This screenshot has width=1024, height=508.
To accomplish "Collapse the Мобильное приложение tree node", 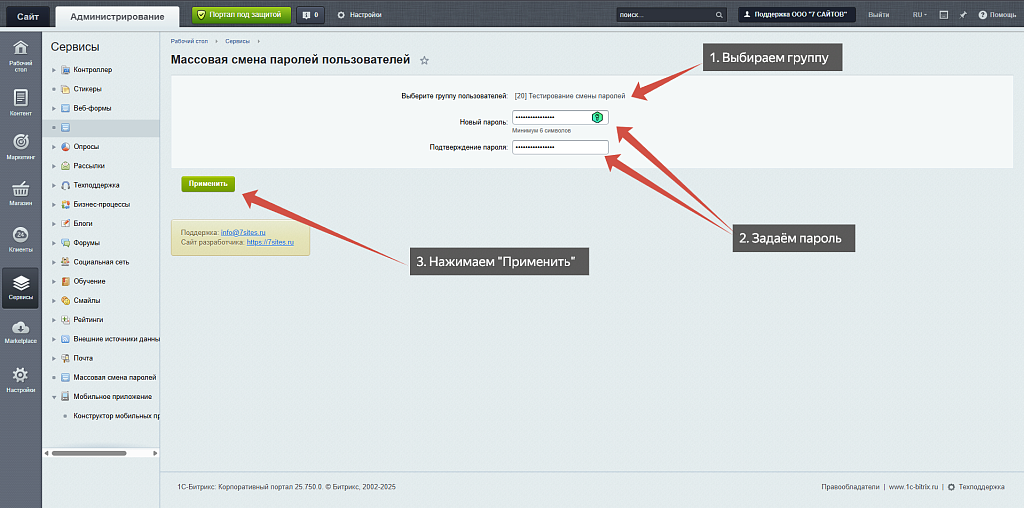I will tap(53, 396).
